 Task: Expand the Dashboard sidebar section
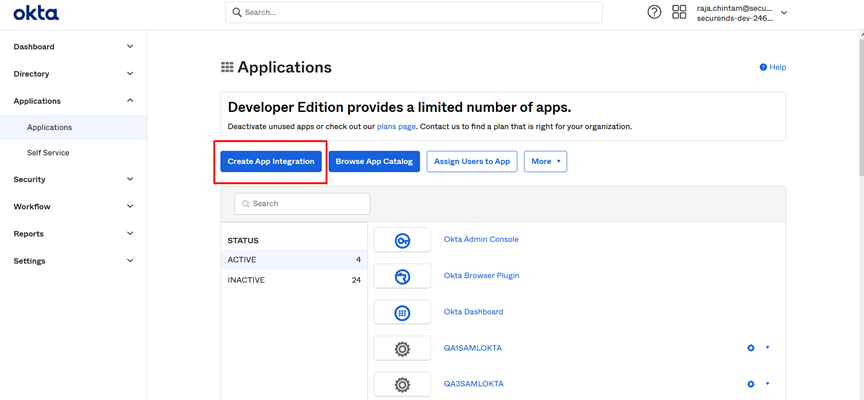[x=130, y=46]
